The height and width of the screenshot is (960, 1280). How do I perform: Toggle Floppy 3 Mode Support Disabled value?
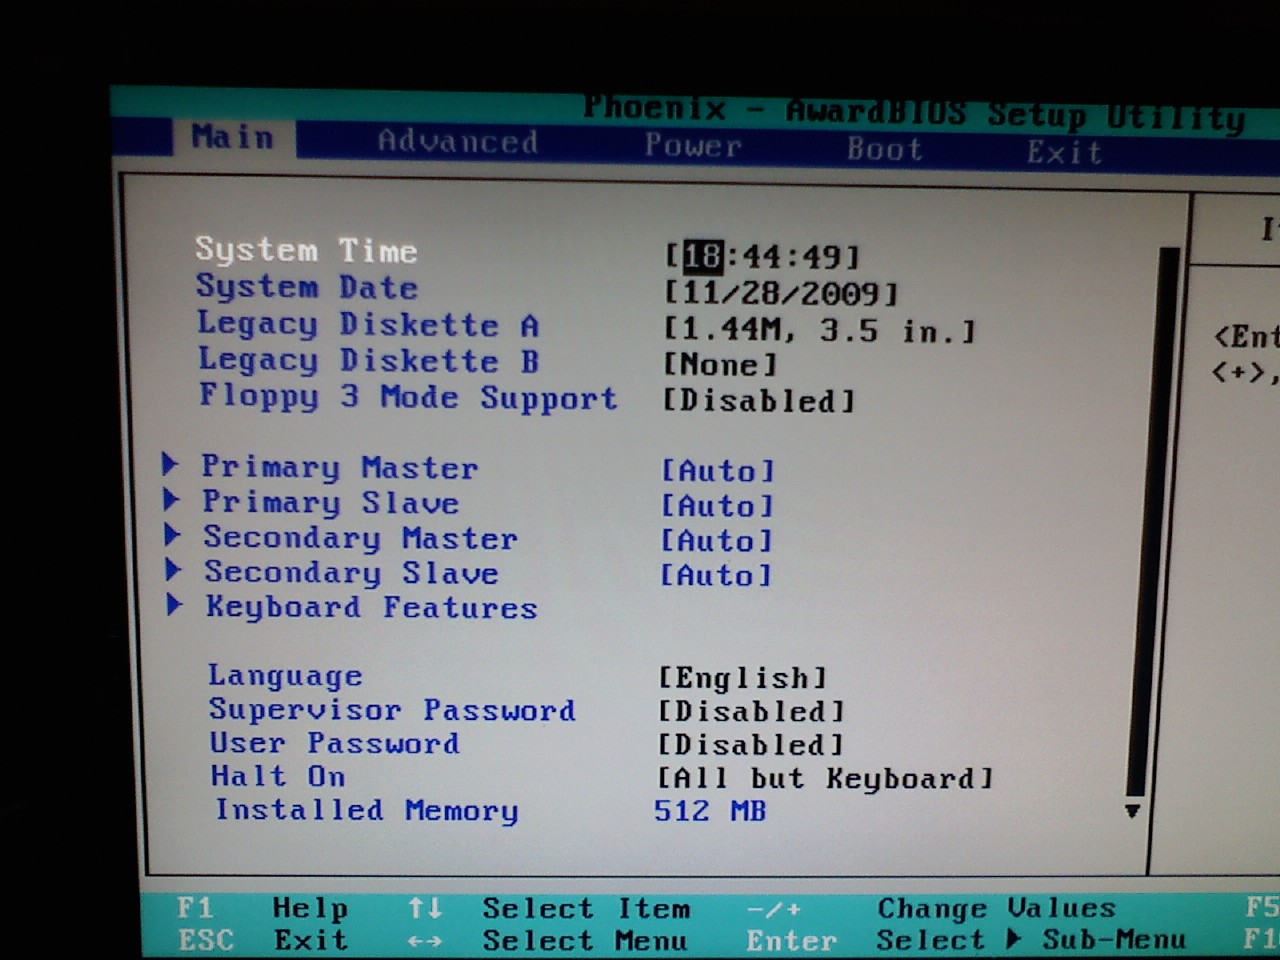[759, 401]
